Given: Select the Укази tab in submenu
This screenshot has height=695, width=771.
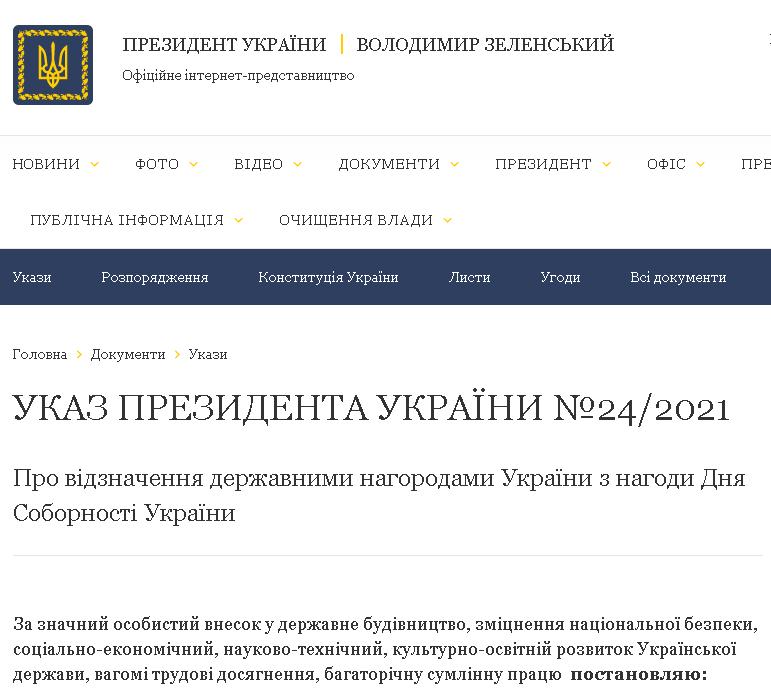Looking at the screenshot, I should tap(32, 277).
